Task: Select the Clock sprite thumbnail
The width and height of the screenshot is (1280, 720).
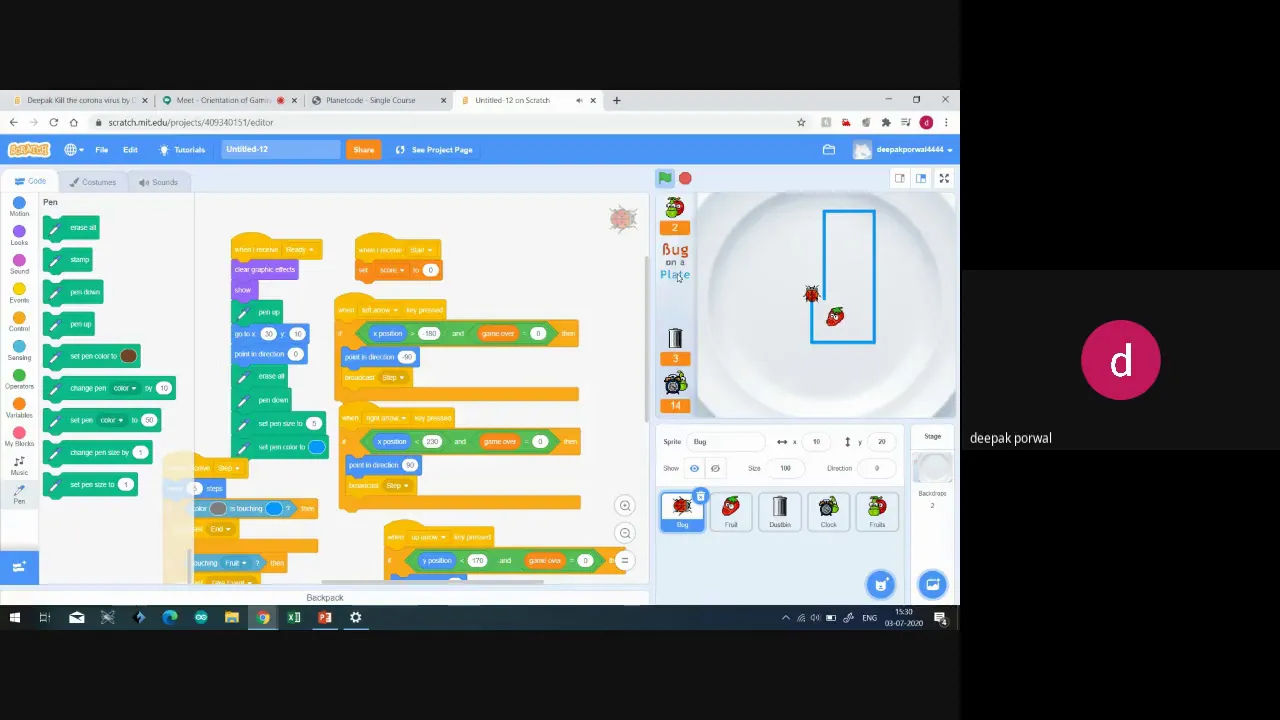Action: point(828,511)
